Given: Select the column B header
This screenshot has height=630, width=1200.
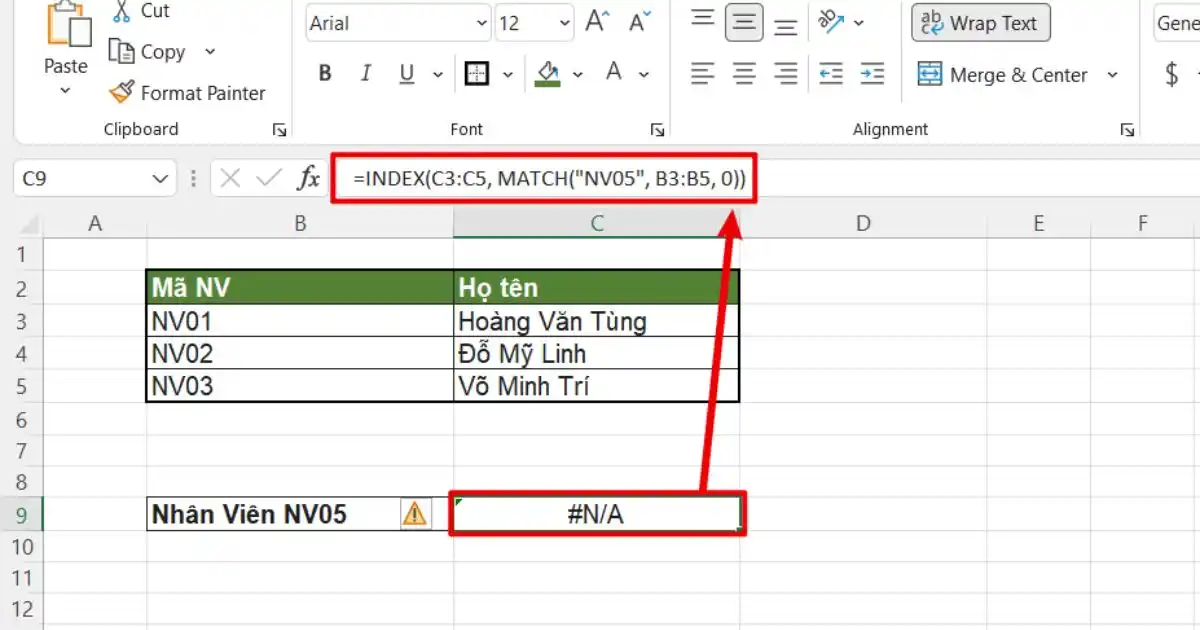Looking at the screenshot, I should 300,224.
